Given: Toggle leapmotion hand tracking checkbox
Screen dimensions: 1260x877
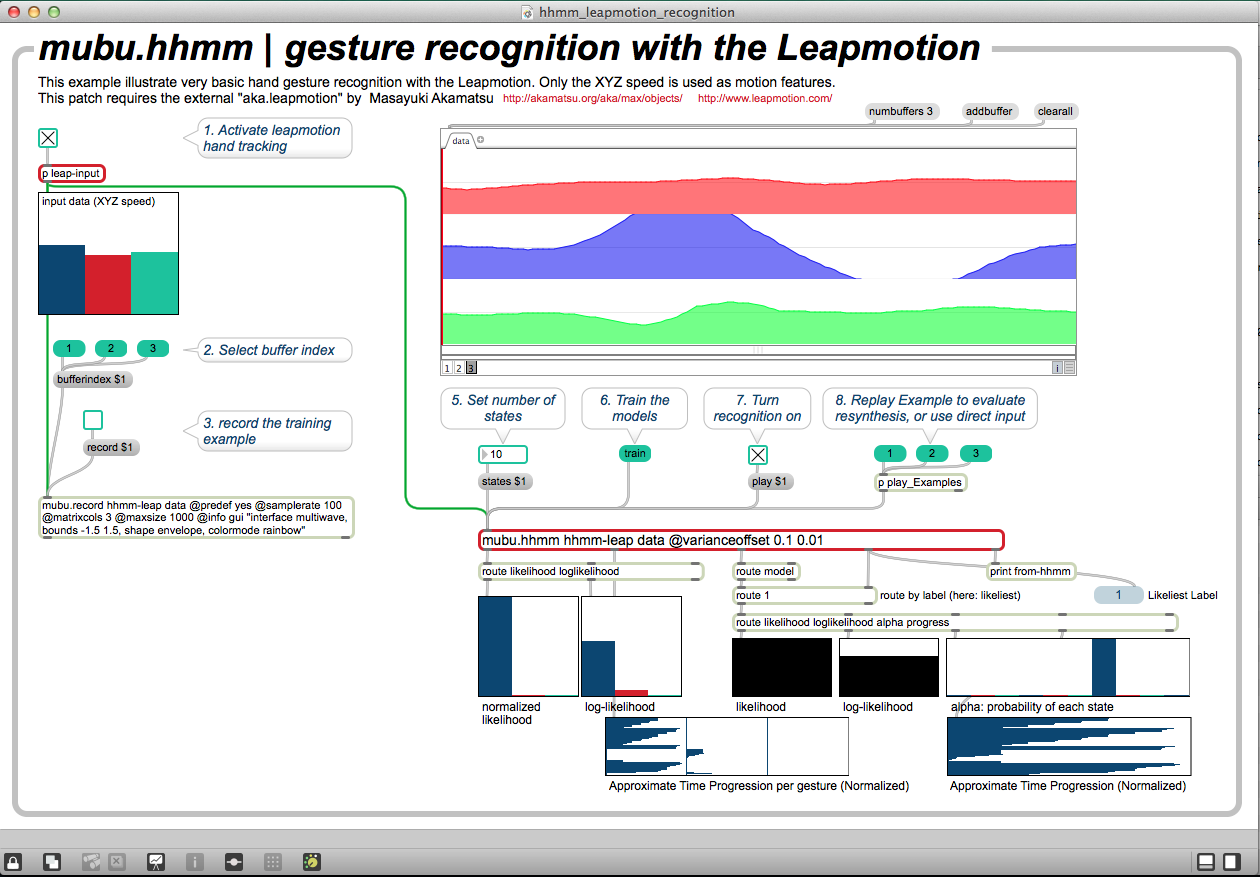Looking at the screenshot, I should pyautogui.click(x=47, y=138).
